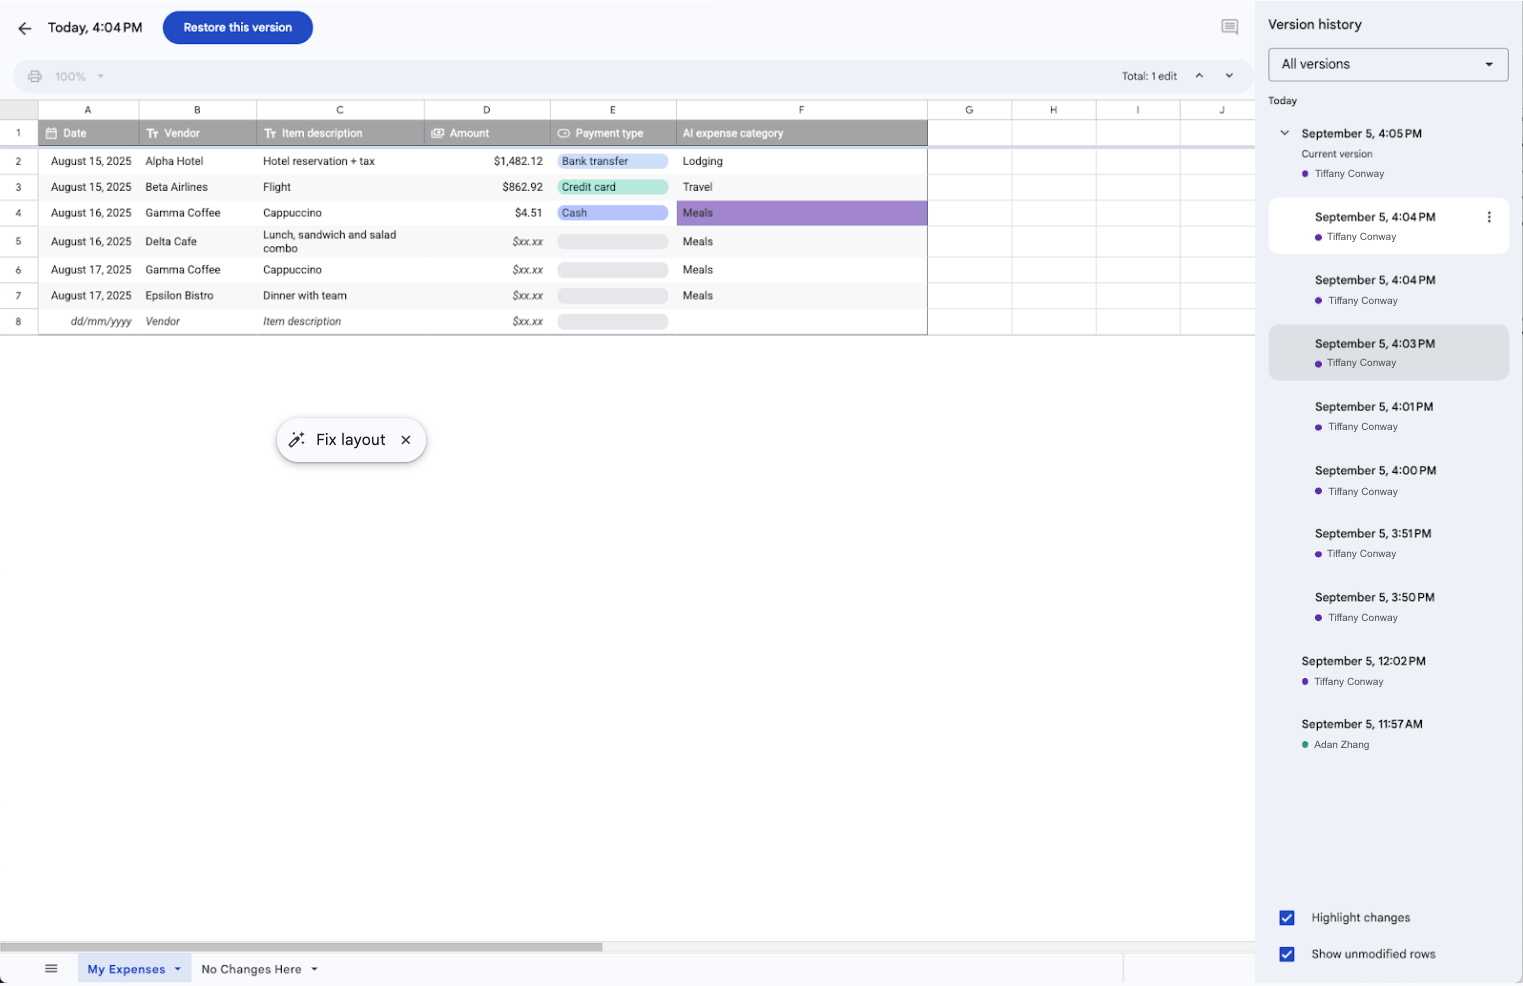The width and height of the screenshot is (1523, 986).
Task: Switch to the No Changes Here sheet tab
Action: (x=251, y=969)
